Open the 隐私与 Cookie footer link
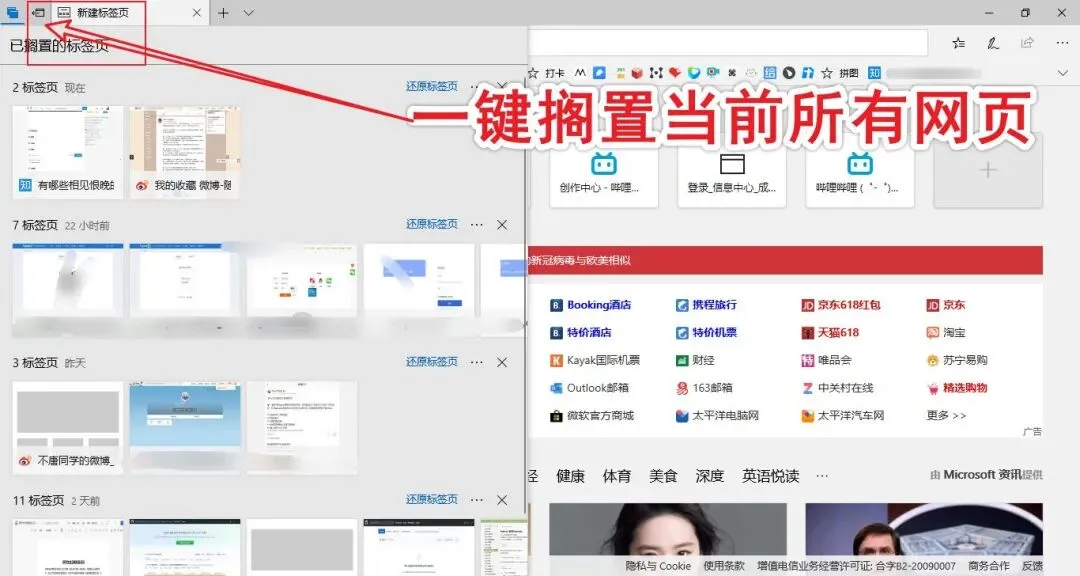The width and height of the screenshot is (1080, 576). (x=658, y=566)
